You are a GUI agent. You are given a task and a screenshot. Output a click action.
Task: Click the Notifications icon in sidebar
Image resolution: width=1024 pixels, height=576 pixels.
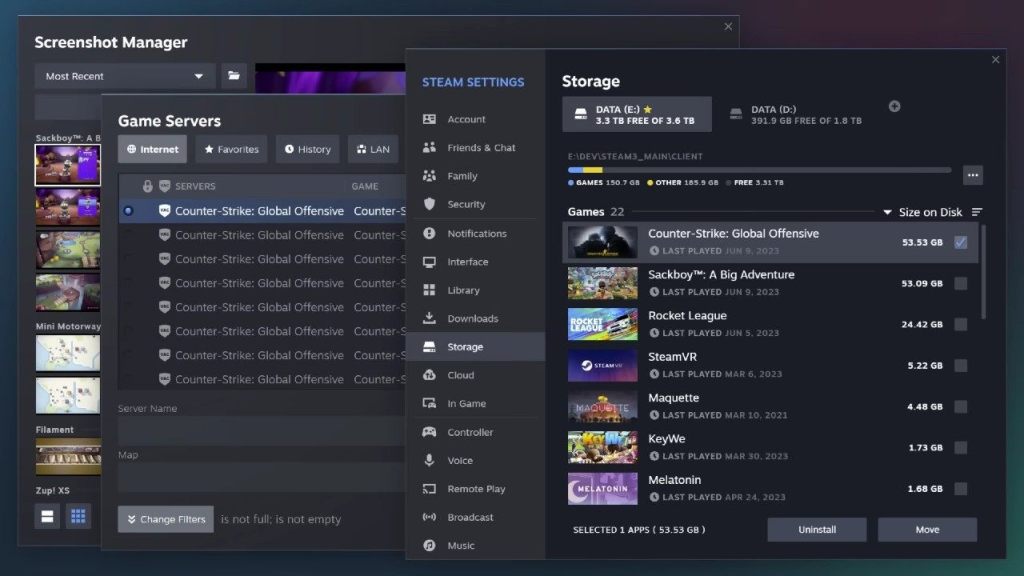429,233
